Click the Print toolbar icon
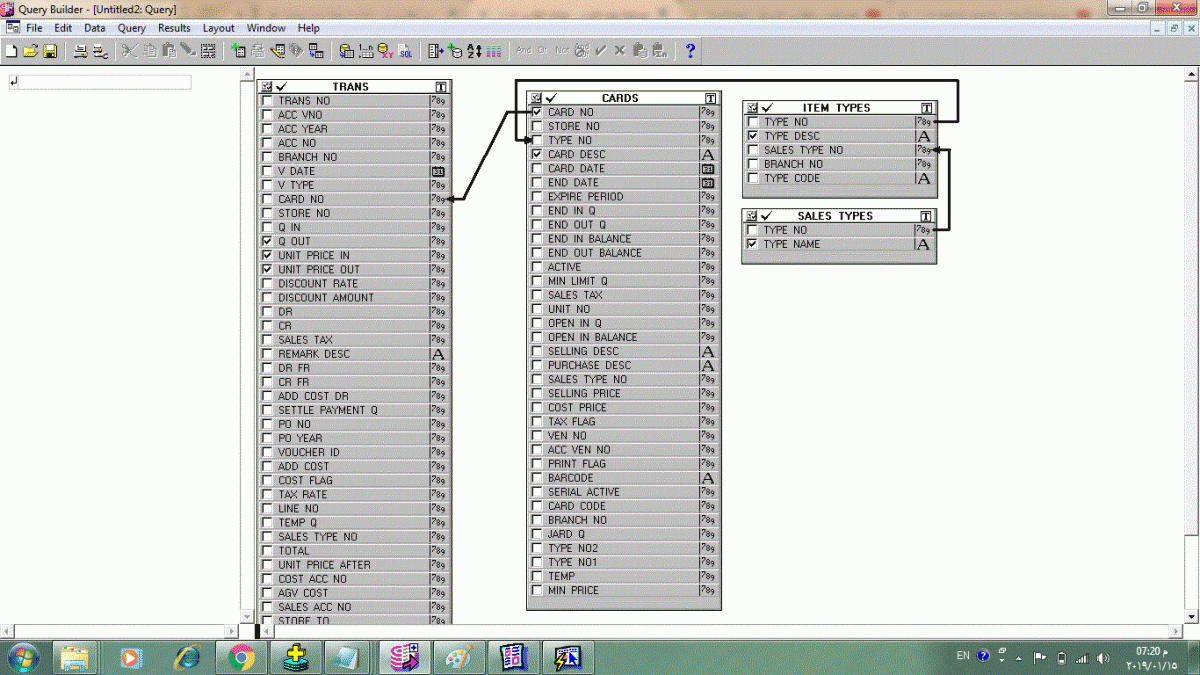Viewport: 1200px width, 675px height. (x=80, y=51)
